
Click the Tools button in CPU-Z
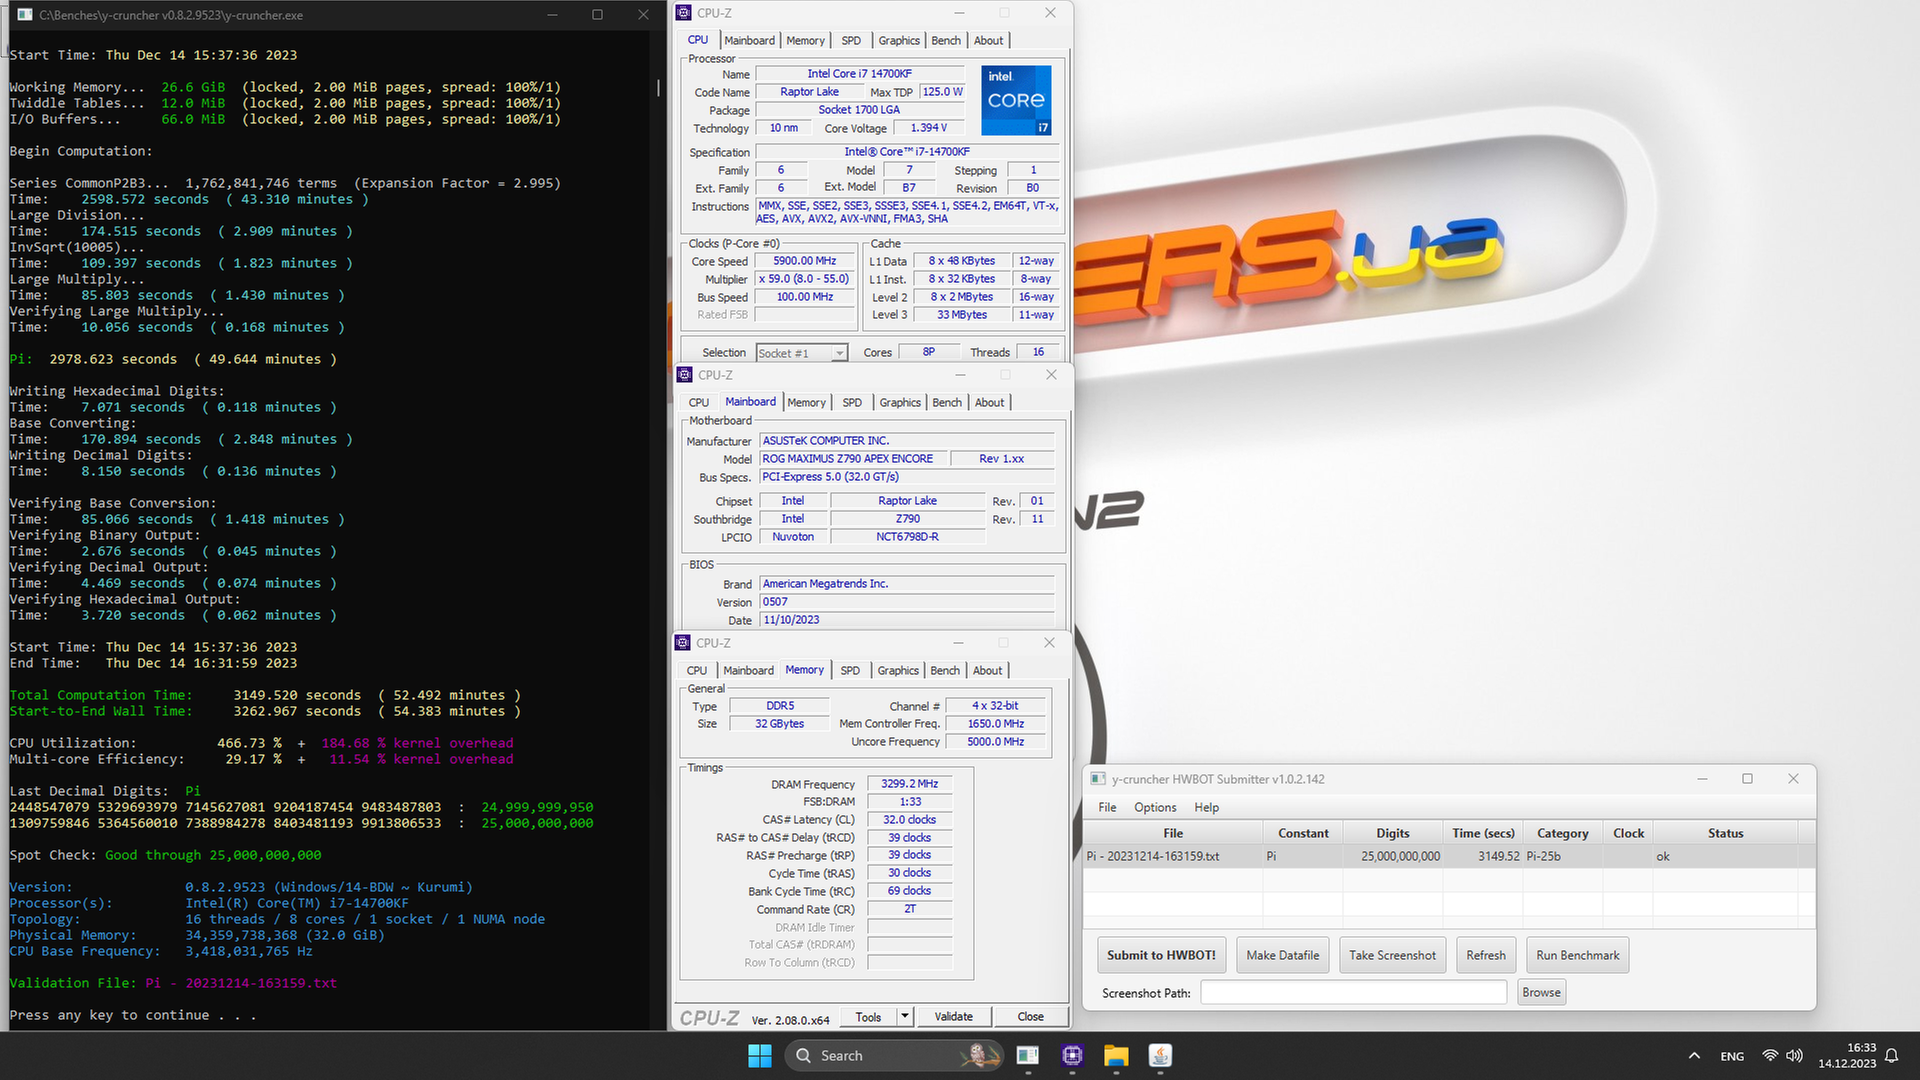coord(868,1017)
